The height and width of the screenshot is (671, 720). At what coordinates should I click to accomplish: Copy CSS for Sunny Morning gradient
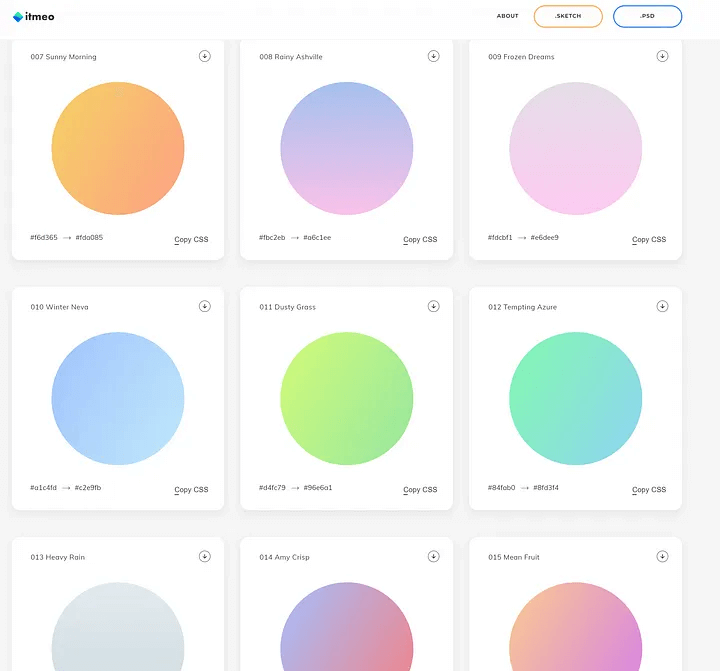pyautogui.click(x=191, y=240)
